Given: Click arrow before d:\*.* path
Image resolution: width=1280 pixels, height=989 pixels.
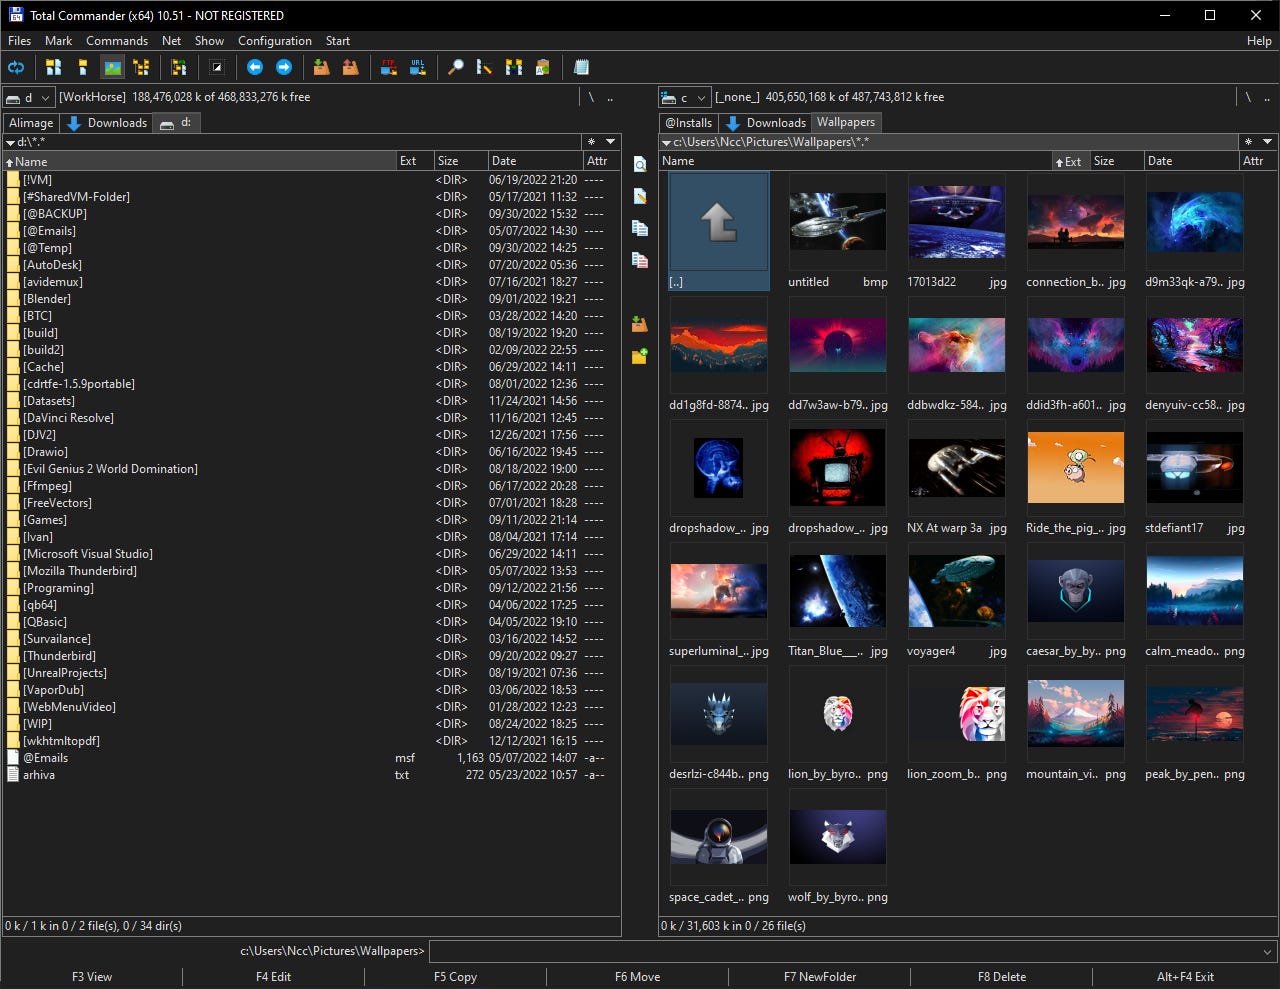Looking at the screenshot, I should (x=10, y=142).
